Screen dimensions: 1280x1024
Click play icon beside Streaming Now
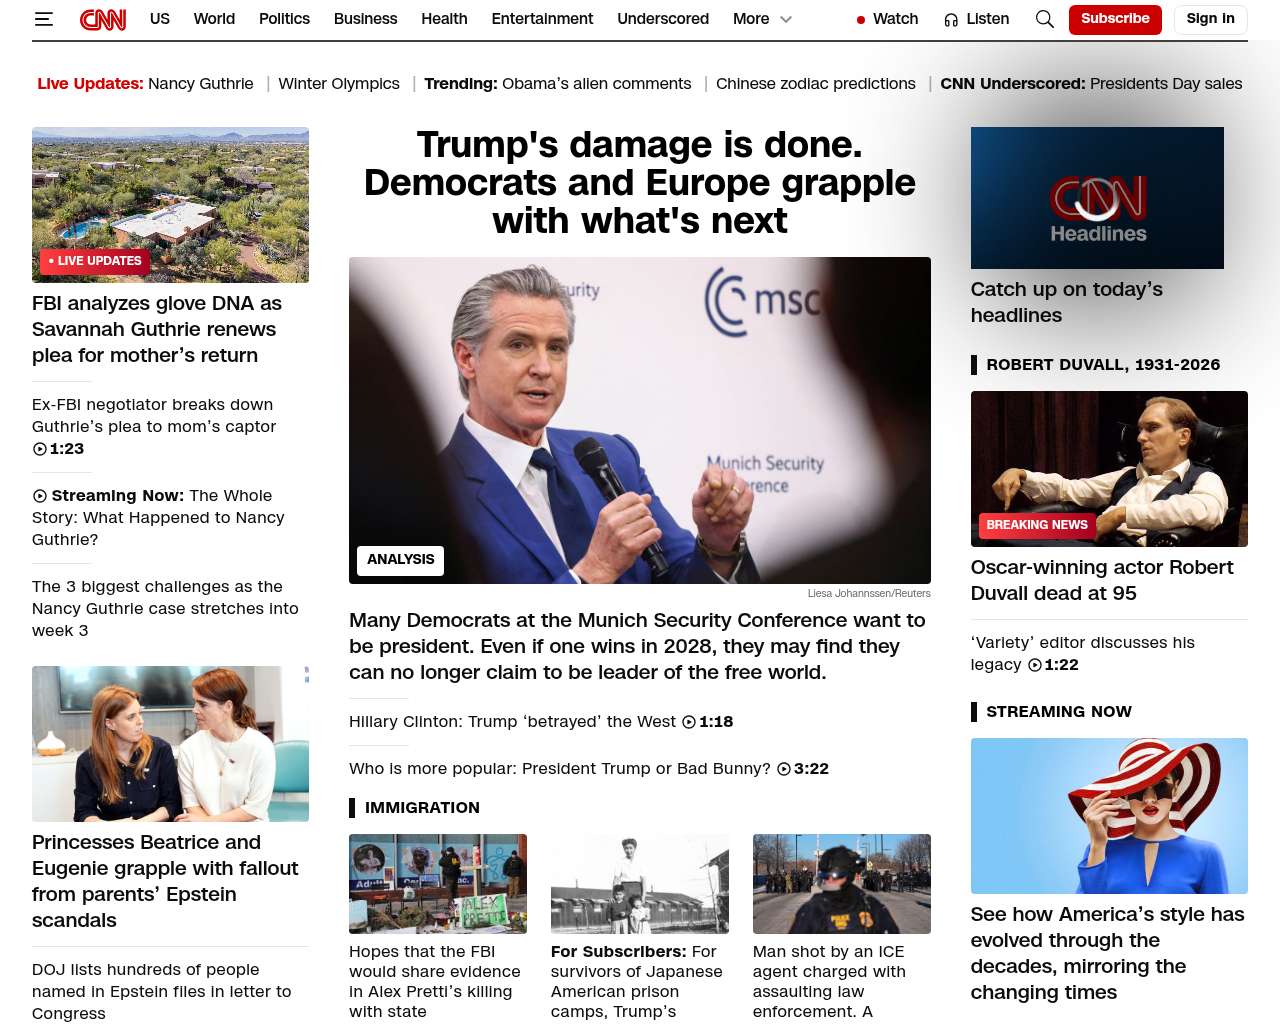point(40,496)
